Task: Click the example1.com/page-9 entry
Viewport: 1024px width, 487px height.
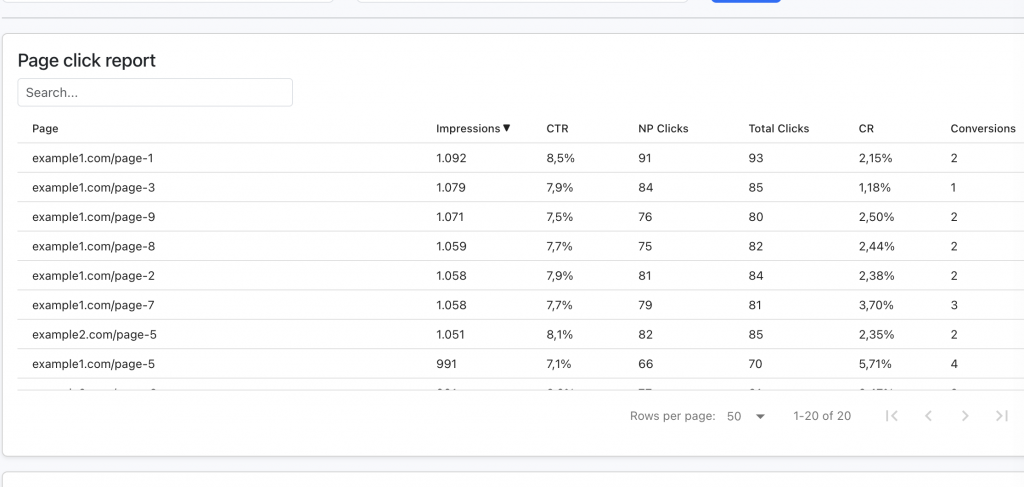Action: [92, 217]
